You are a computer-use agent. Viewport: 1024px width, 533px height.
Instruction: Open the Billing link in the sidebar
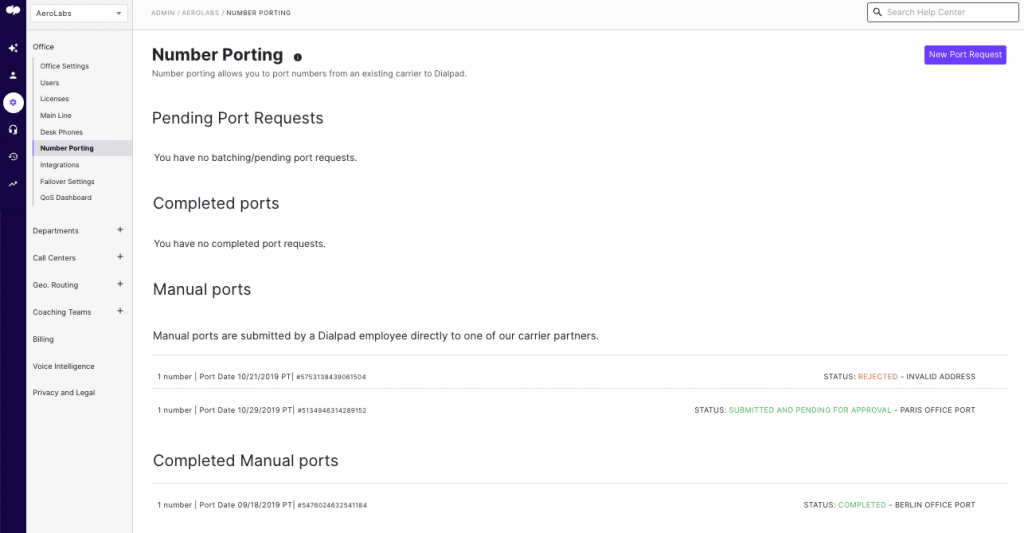[43, 339]
